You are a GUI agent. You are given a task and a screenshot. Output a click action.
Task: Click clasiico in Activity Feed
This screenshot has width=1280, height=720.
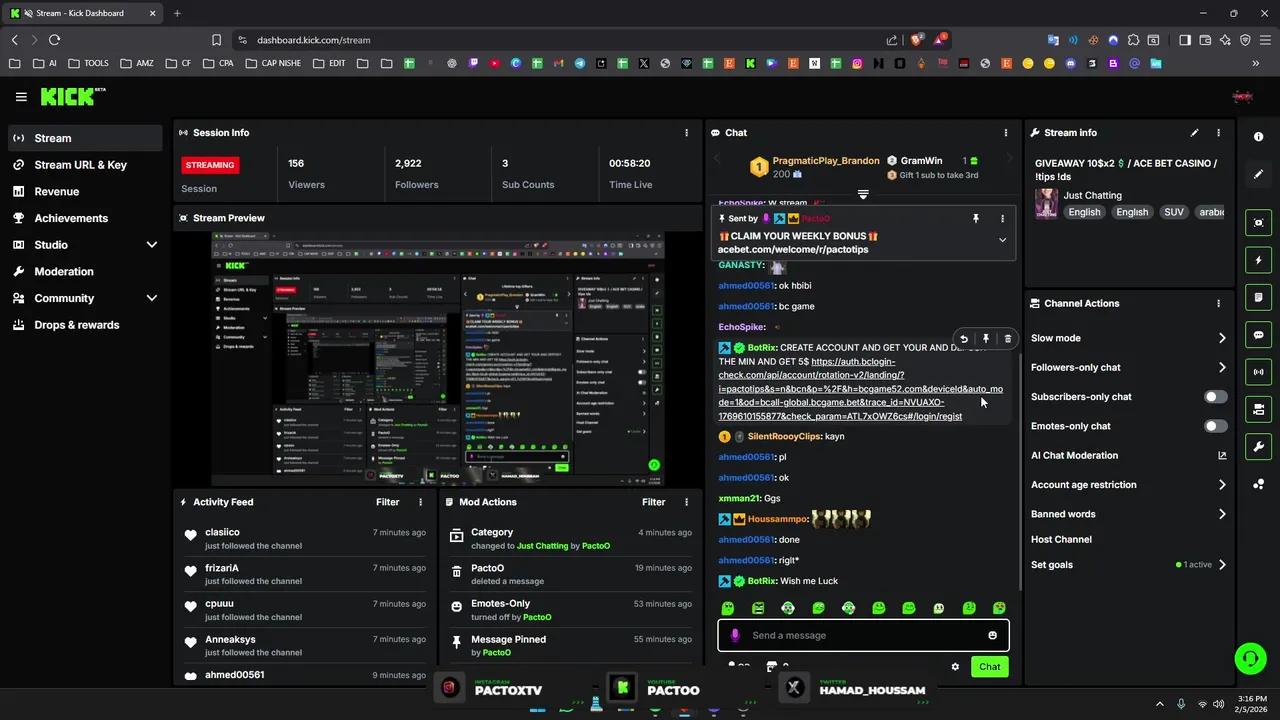[222, 532]
